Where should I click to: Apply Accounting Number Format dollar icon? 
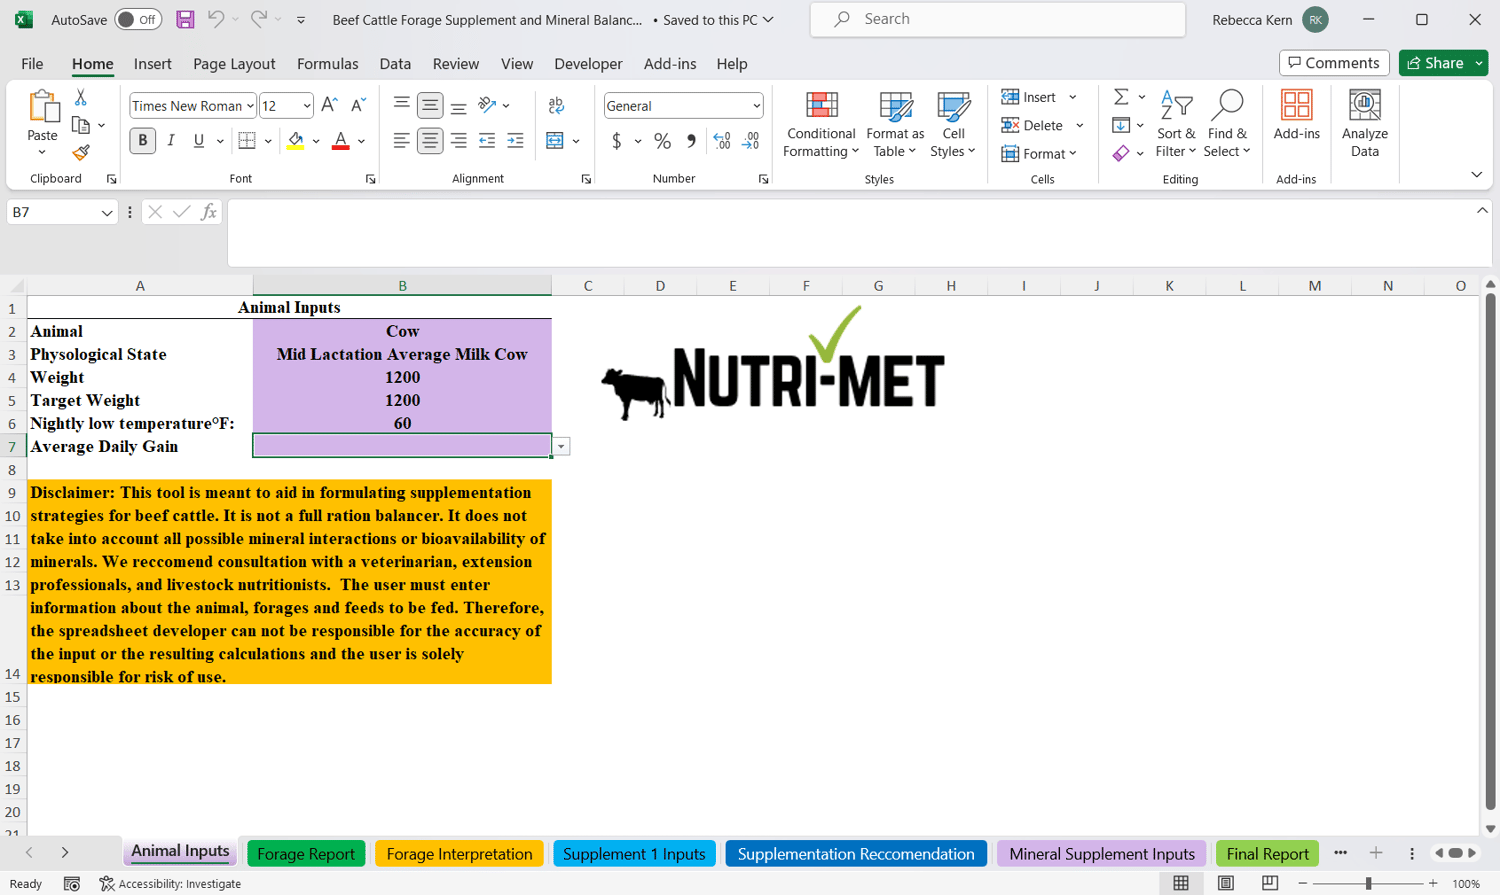click(x=617, y=141)
